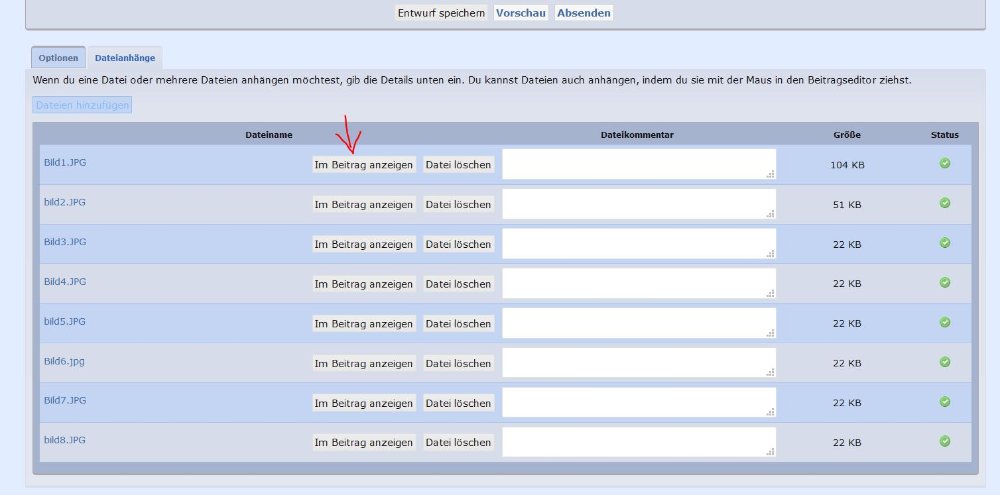1000x495 pixels.
Task: Click the resize grip on Bild6.jpg comment field
Action: [x=770, y=372]
